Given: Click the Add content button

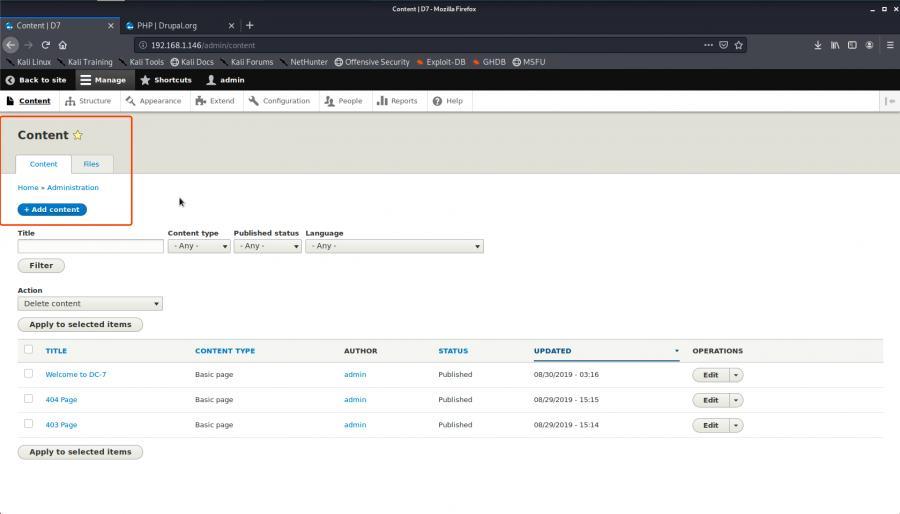Looking at the screenshot, I should pos(52,210).
